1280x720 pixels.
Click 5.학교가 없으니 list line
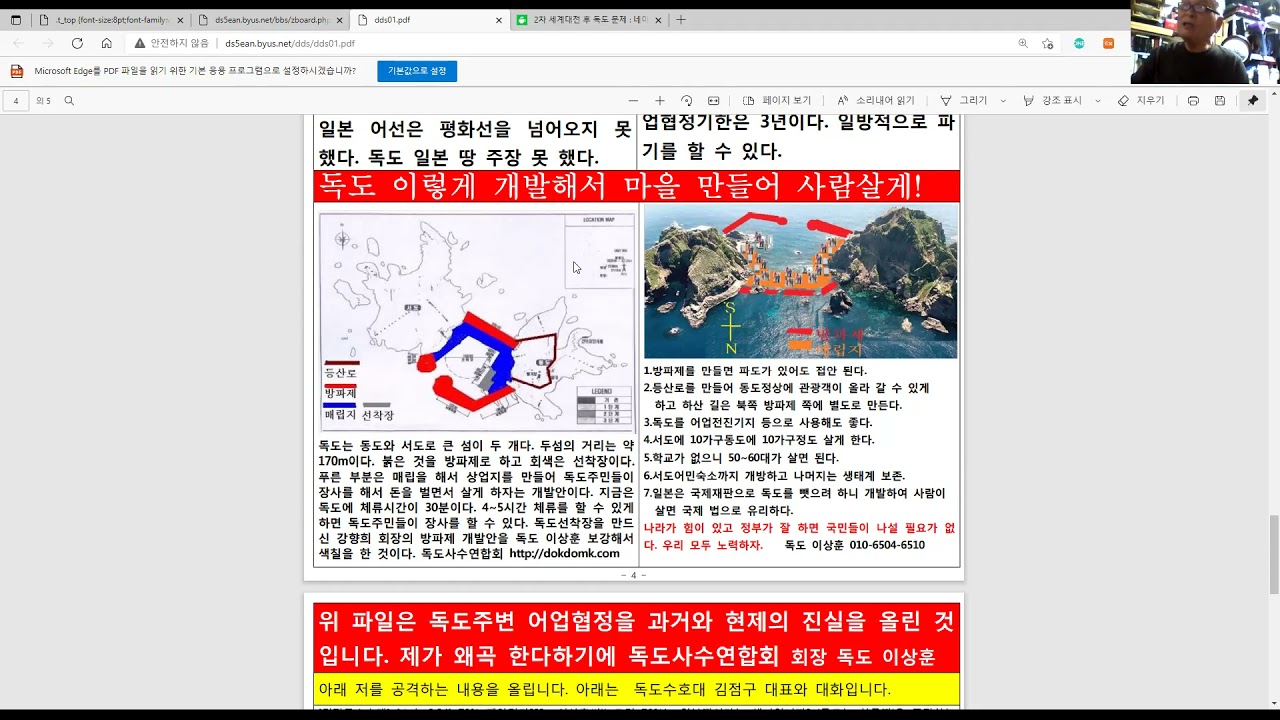coord(741,458)
